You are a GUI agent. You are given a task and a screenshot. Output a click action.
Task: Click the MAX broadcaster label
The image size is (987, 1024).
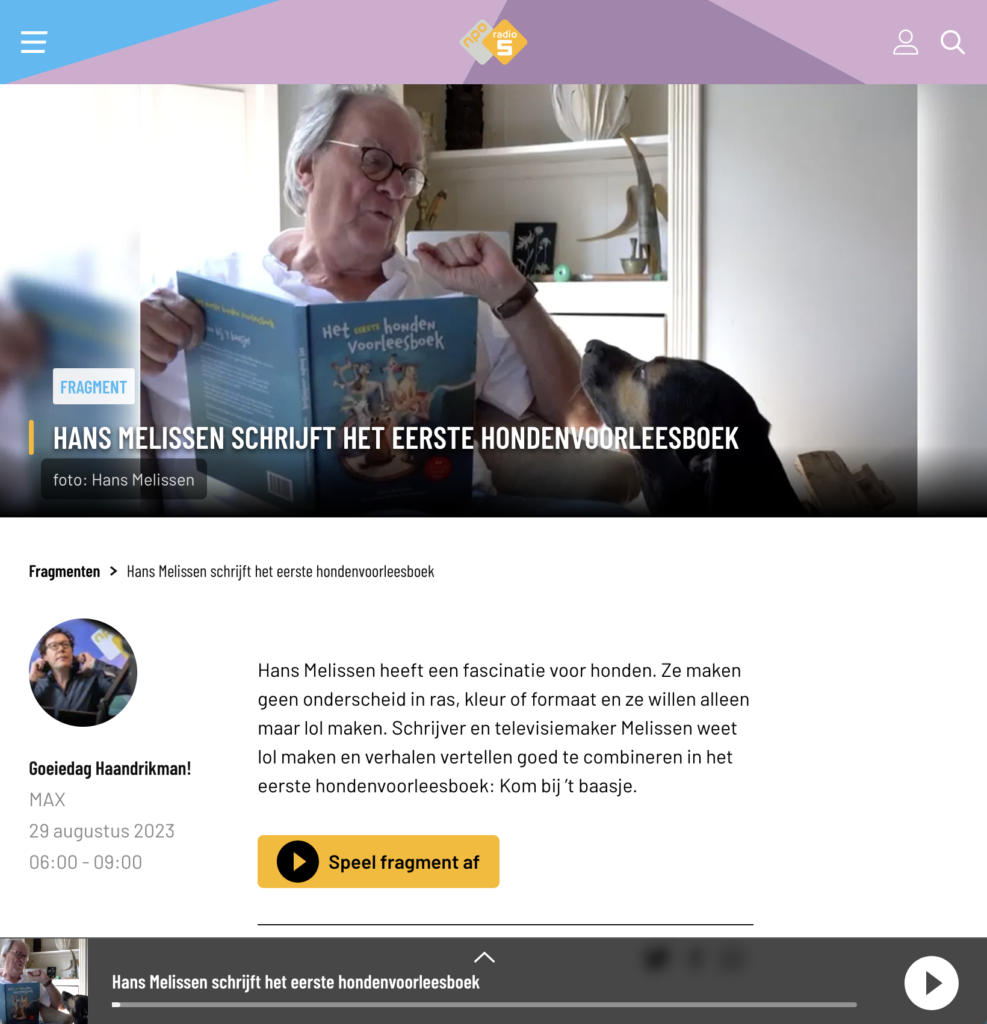point(47,799)
